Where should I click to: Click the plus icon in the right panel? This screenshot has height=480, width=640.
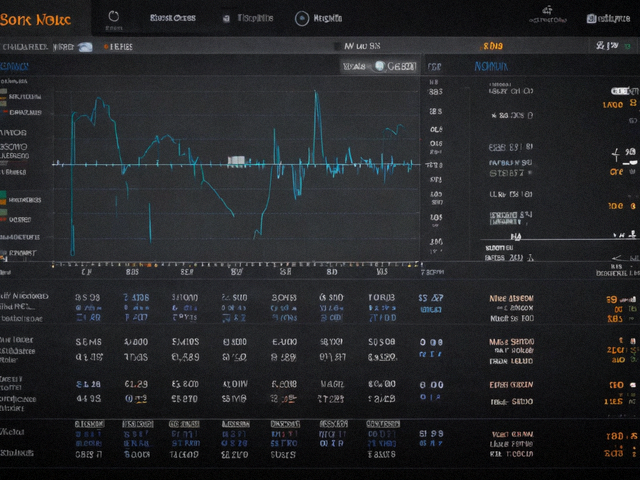616,154
